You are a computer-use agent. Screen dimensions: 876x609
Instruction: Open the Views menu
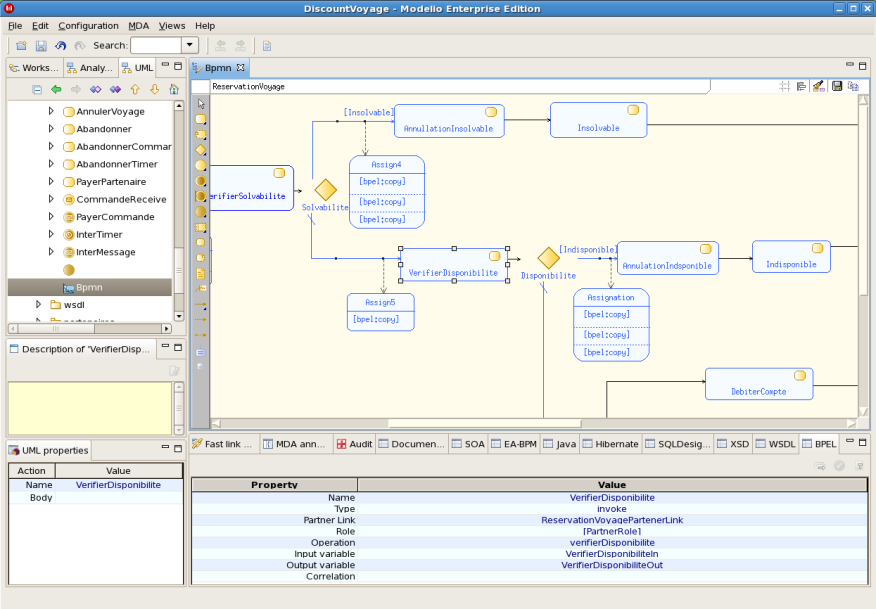(172, 26)
